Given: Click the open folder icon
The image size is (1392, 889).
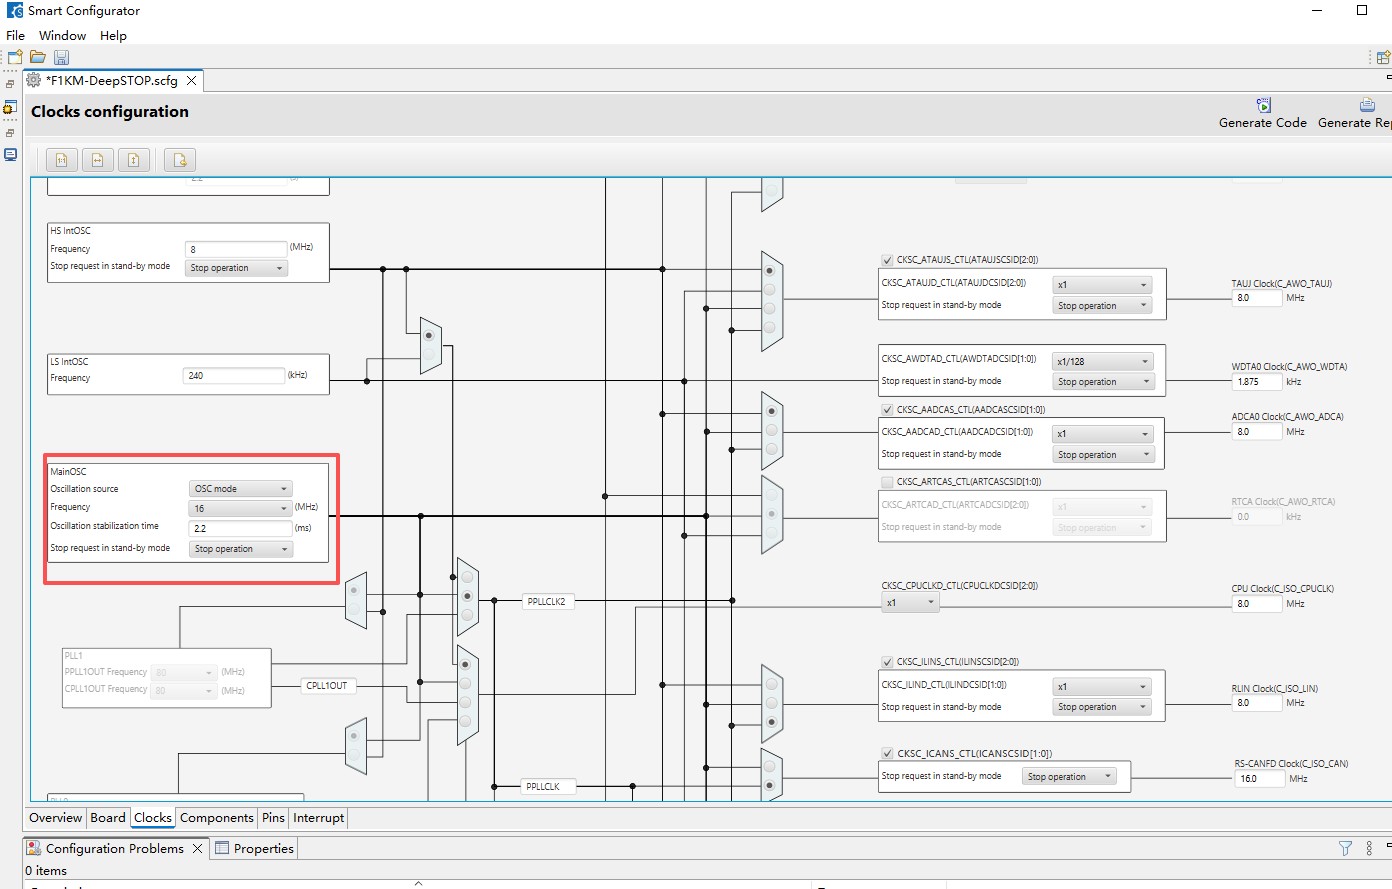Looking at the screenshot, I should pyautogui.click(x=38, y=57).
